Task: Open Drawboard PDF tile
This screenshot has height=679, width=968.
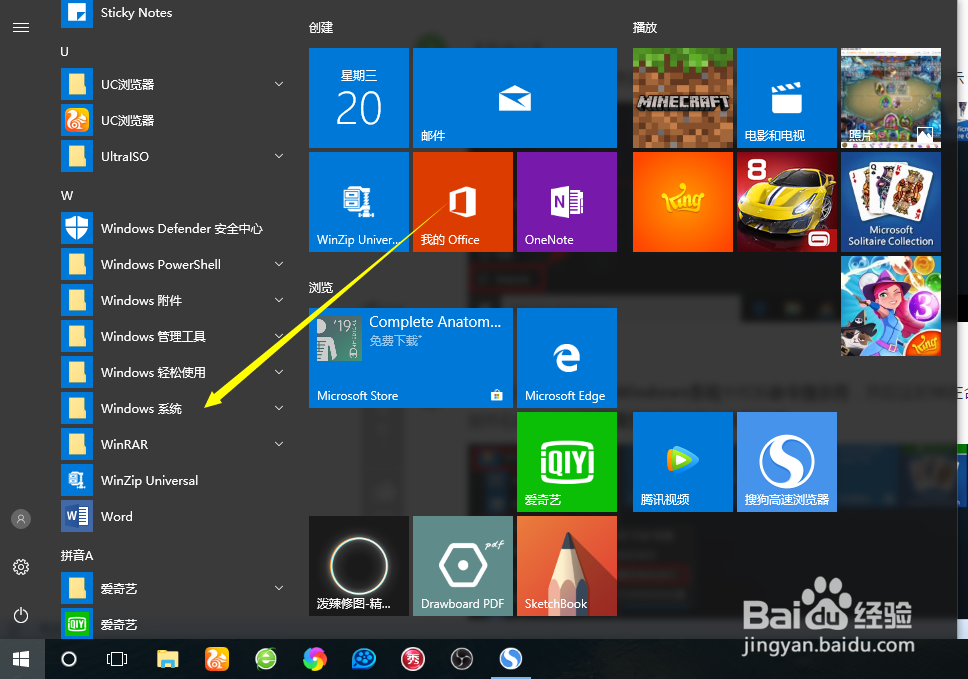Action: pyautogui.click(x=463, y=566)
